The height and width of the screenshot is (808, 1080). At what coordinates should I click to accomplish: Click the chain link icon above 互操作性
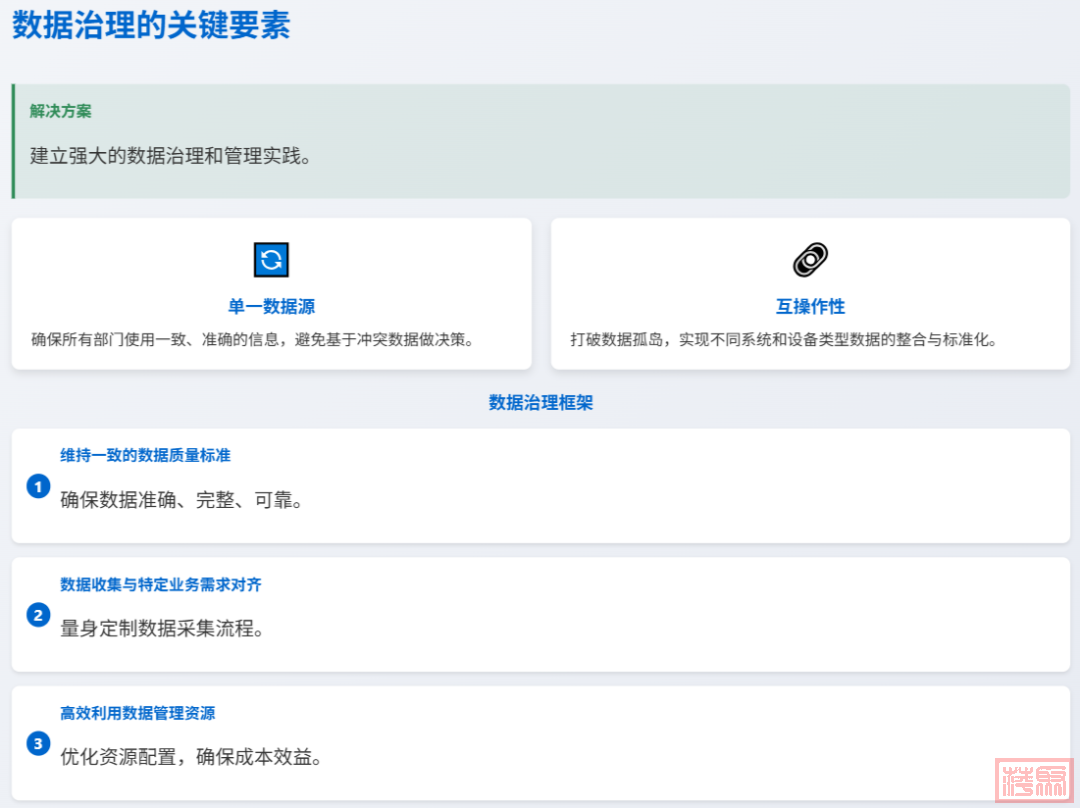[810, 260]
